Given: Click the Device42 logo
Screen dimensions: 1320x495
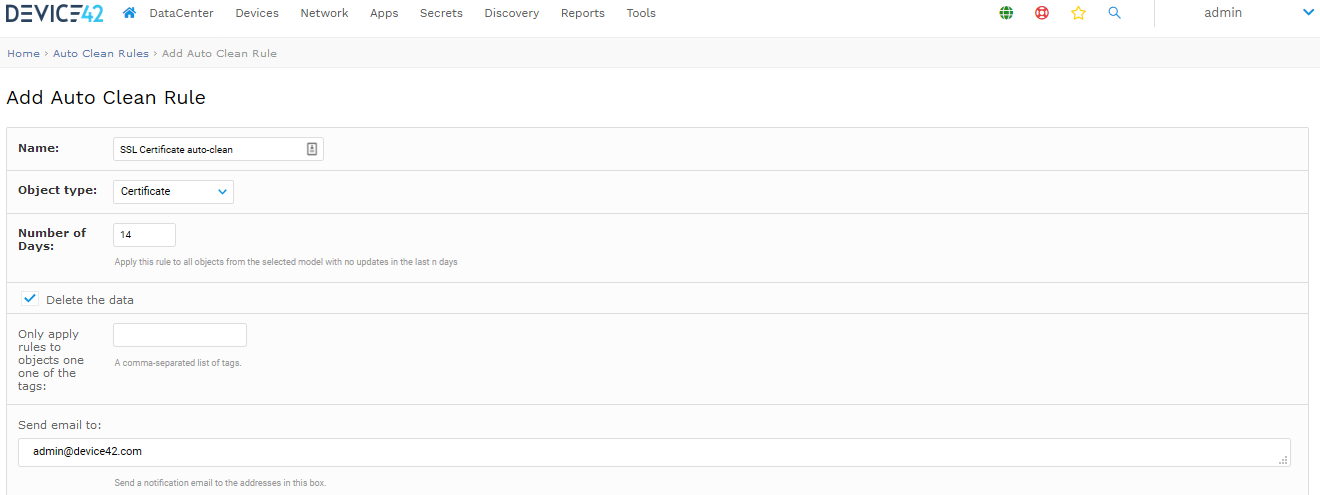Looking at the screenshot, I should click(x=55, y=13).
